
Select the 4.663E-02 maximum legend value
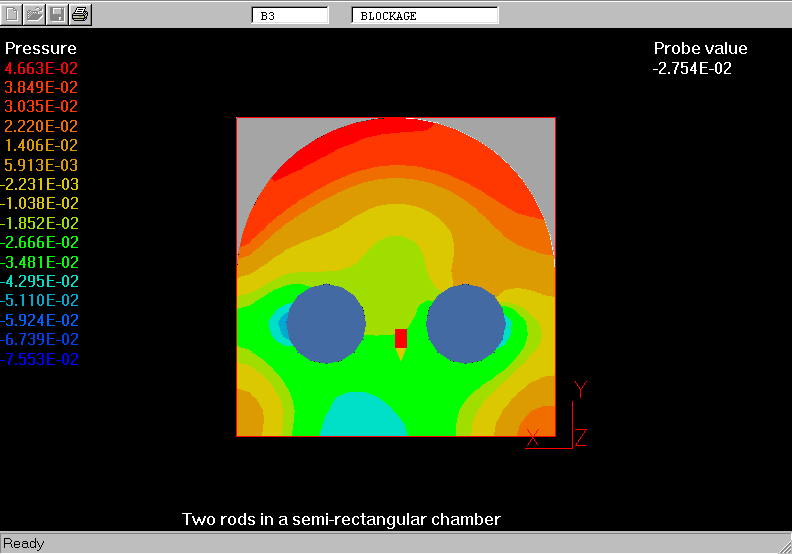(x=41, y=68)
